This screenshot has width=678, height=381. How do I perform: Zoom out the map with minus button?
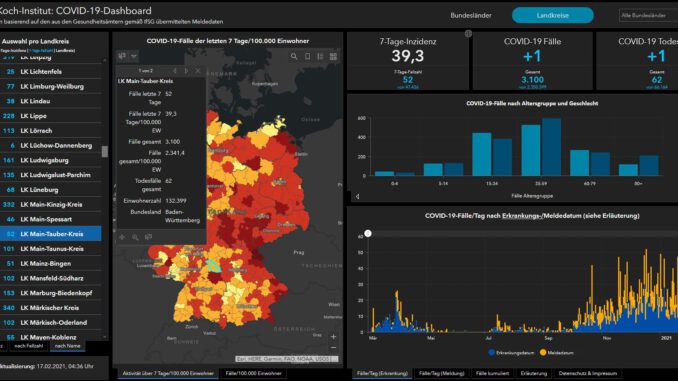[x=333, y=347]
